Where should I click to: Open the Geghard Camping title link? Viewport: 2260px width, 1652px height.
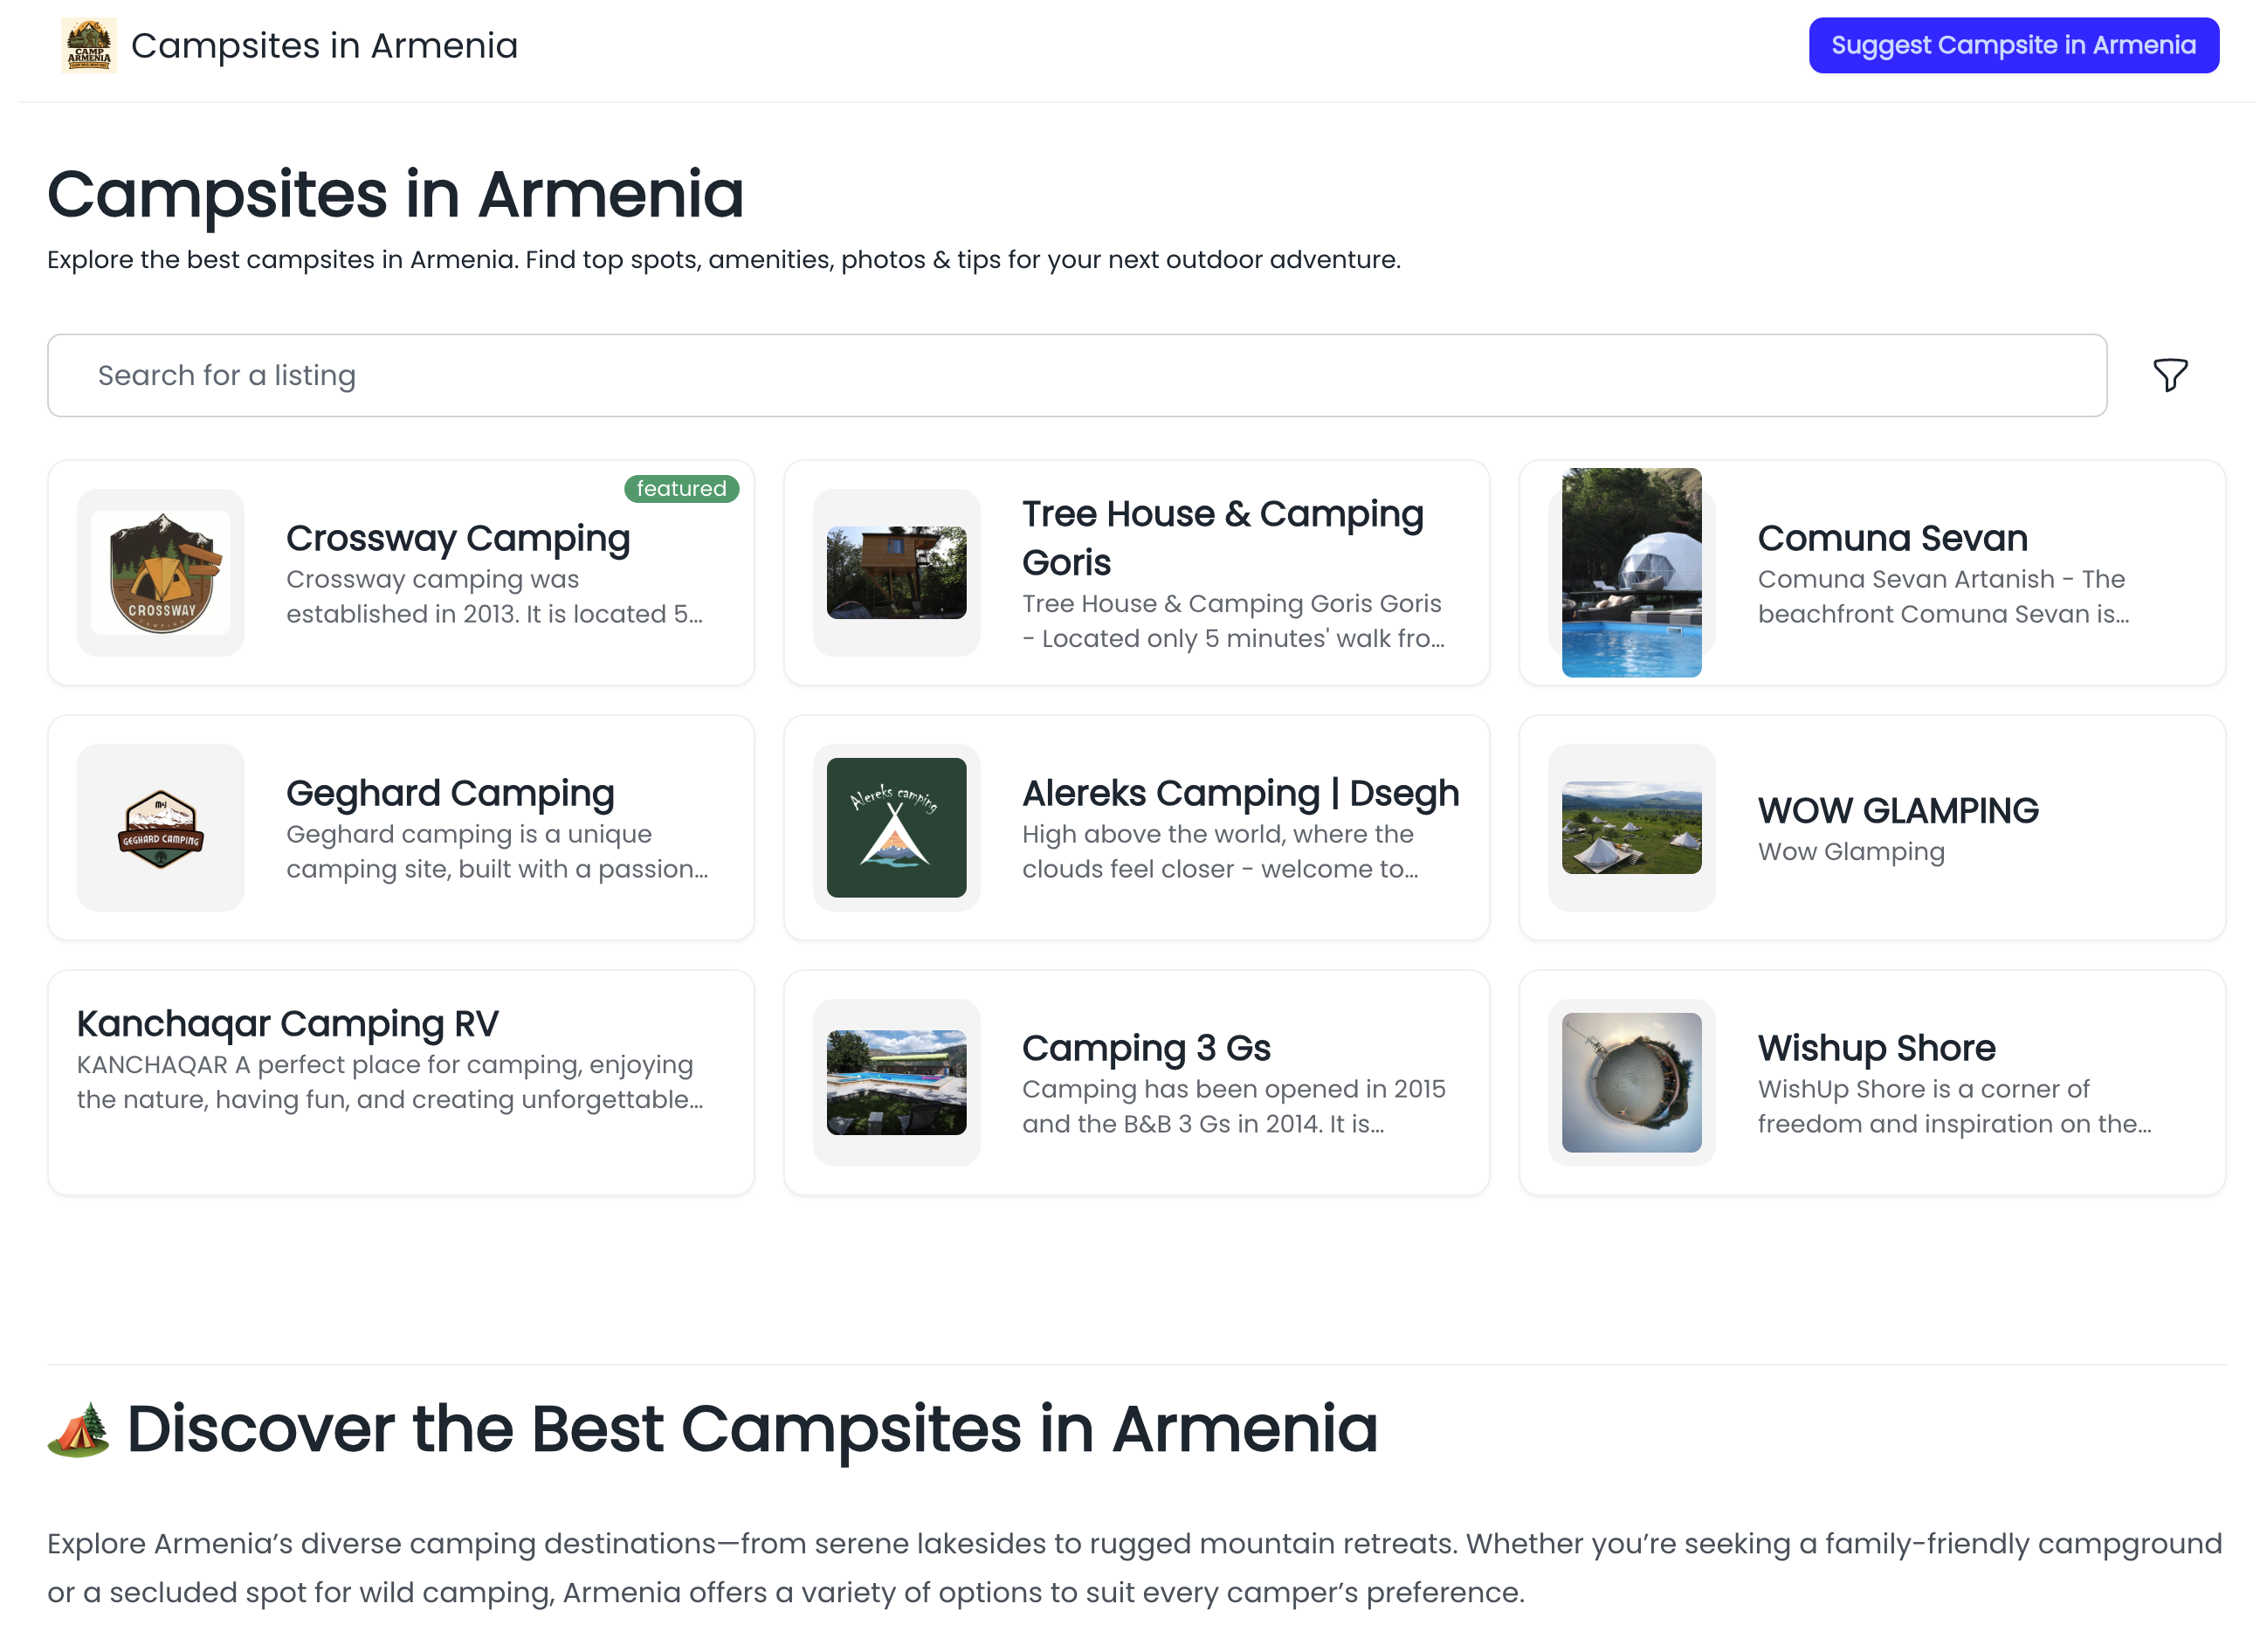pos(450,793)
